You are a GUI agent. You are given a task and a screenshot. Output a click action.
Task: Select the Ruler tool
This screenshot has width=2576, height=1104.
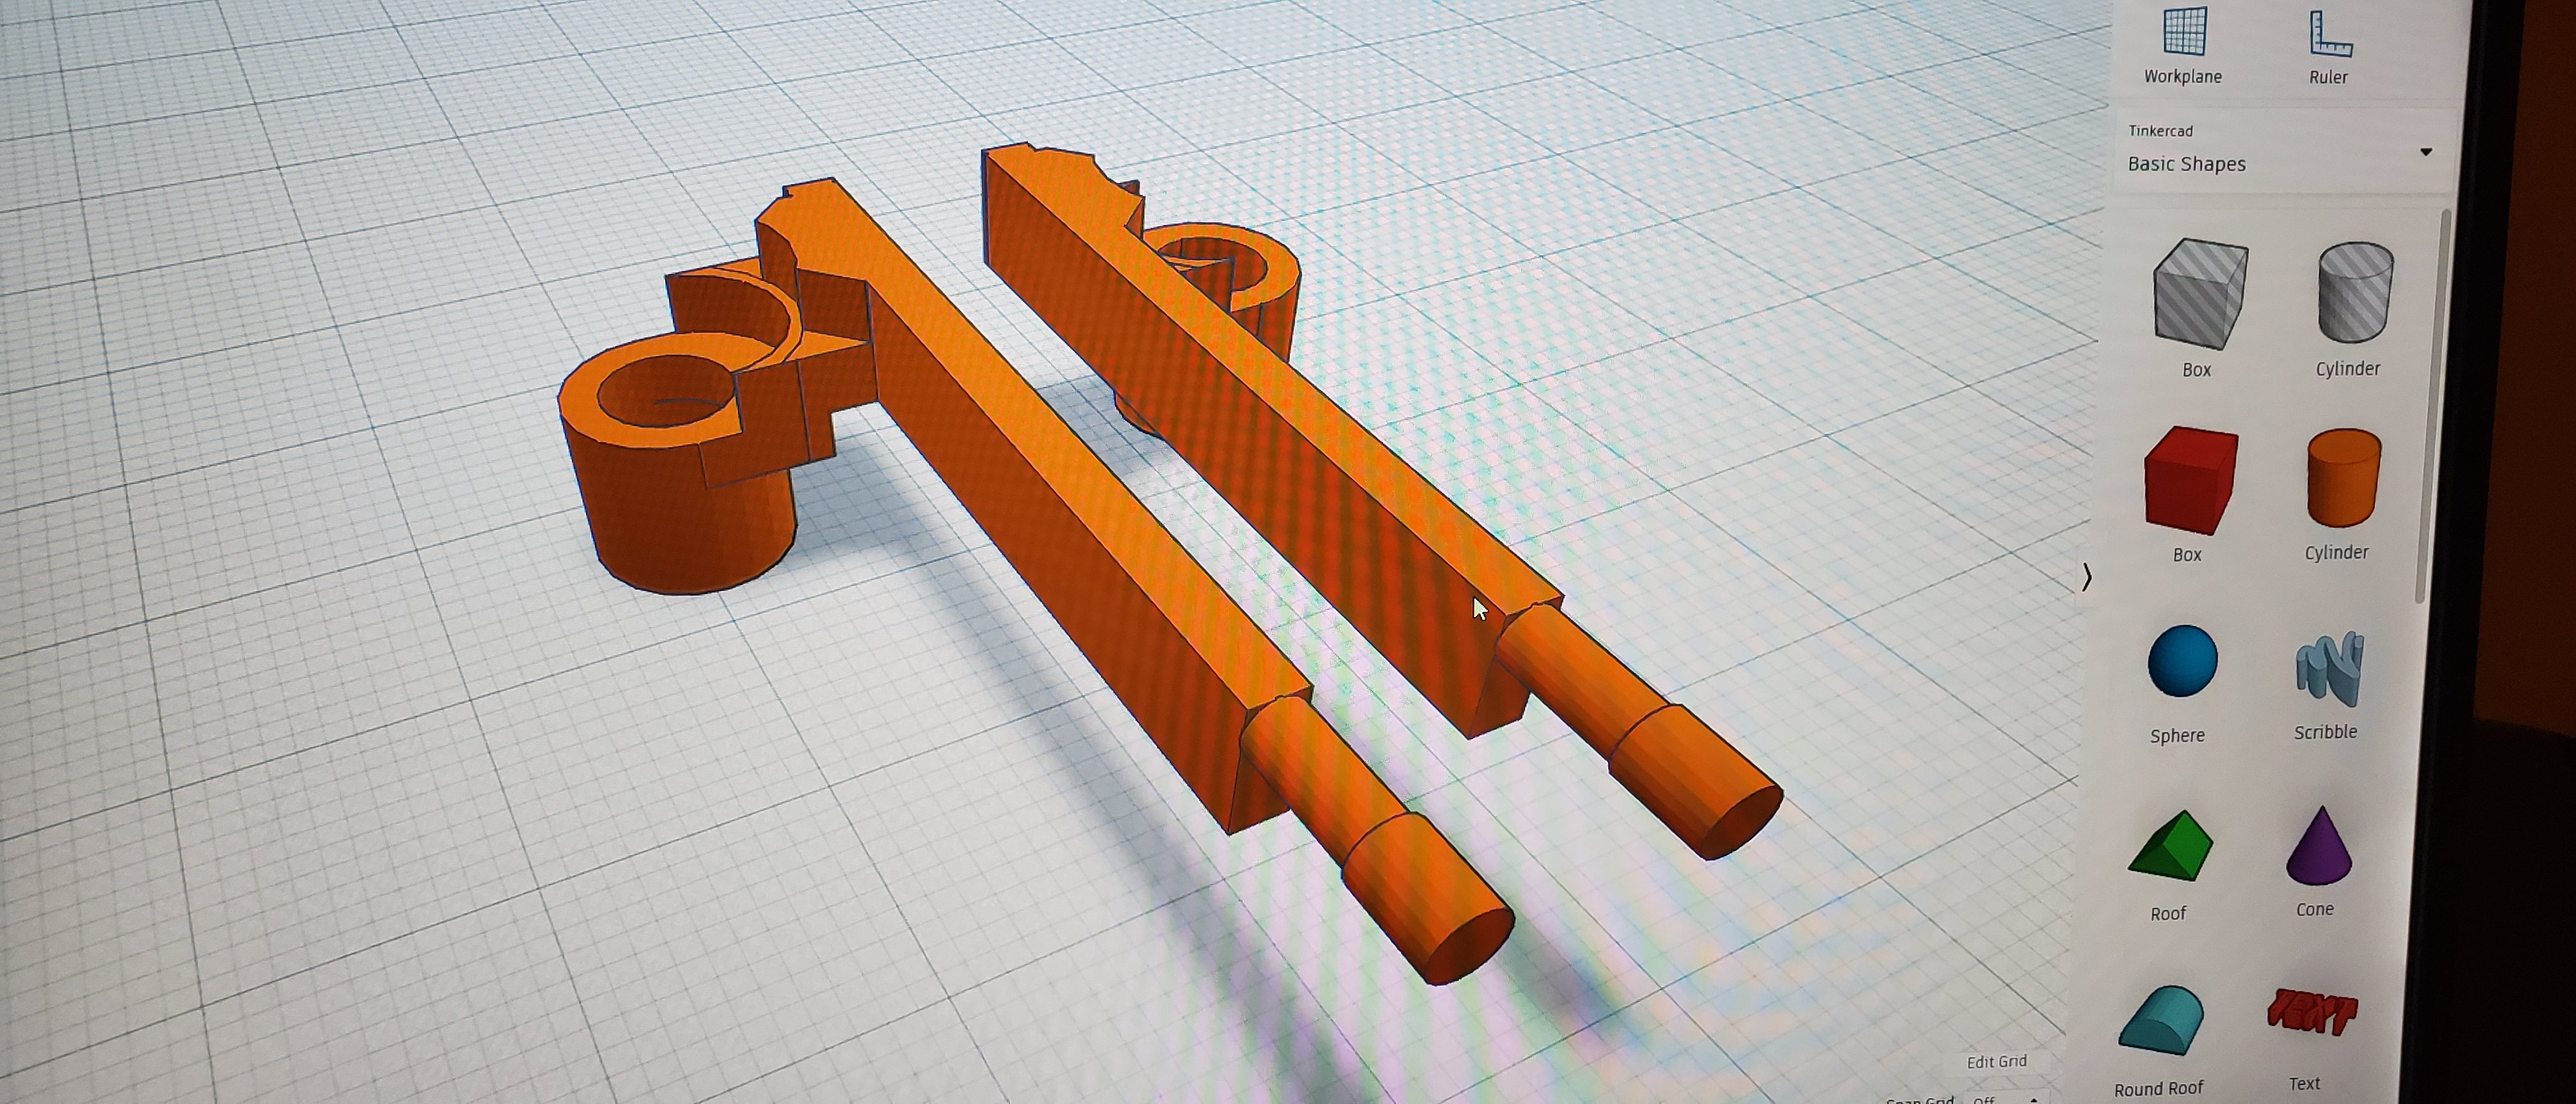click(2329, 47)
